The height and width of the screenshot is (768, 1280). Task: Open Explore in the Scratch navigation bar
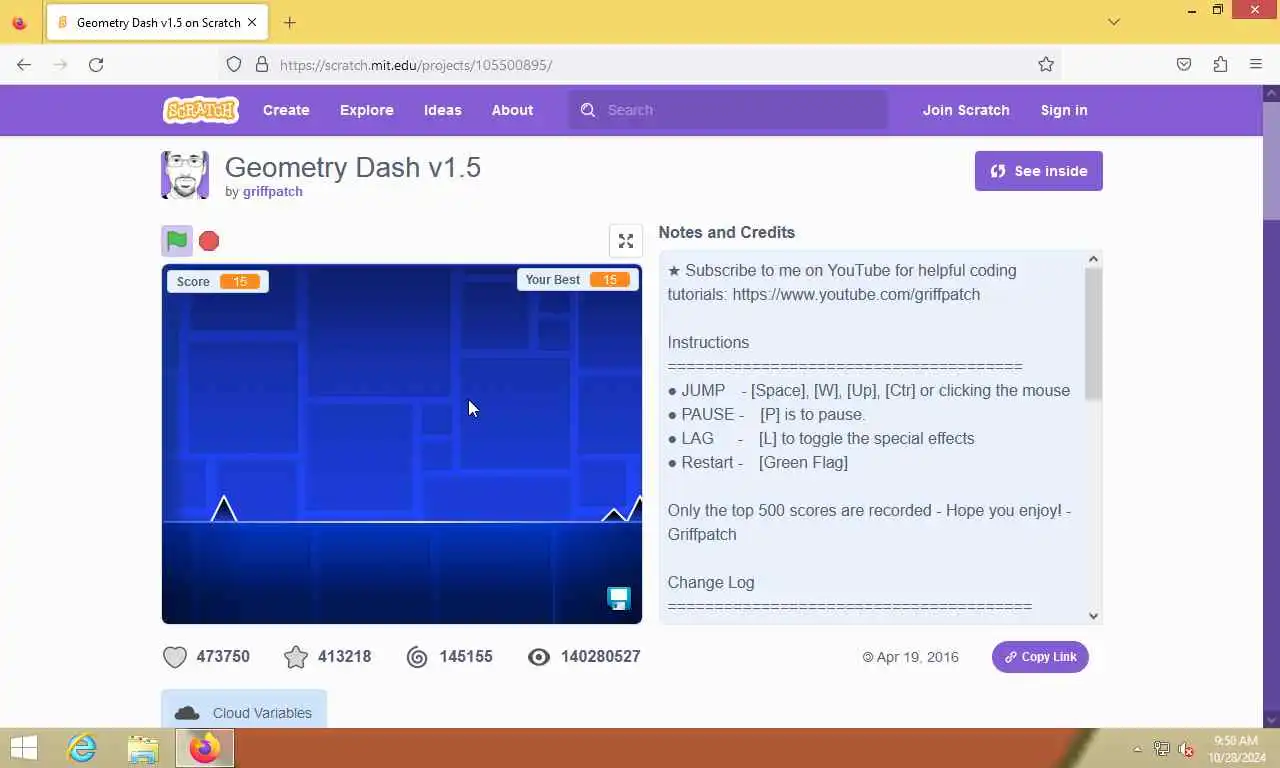click(x=367, y=110)
